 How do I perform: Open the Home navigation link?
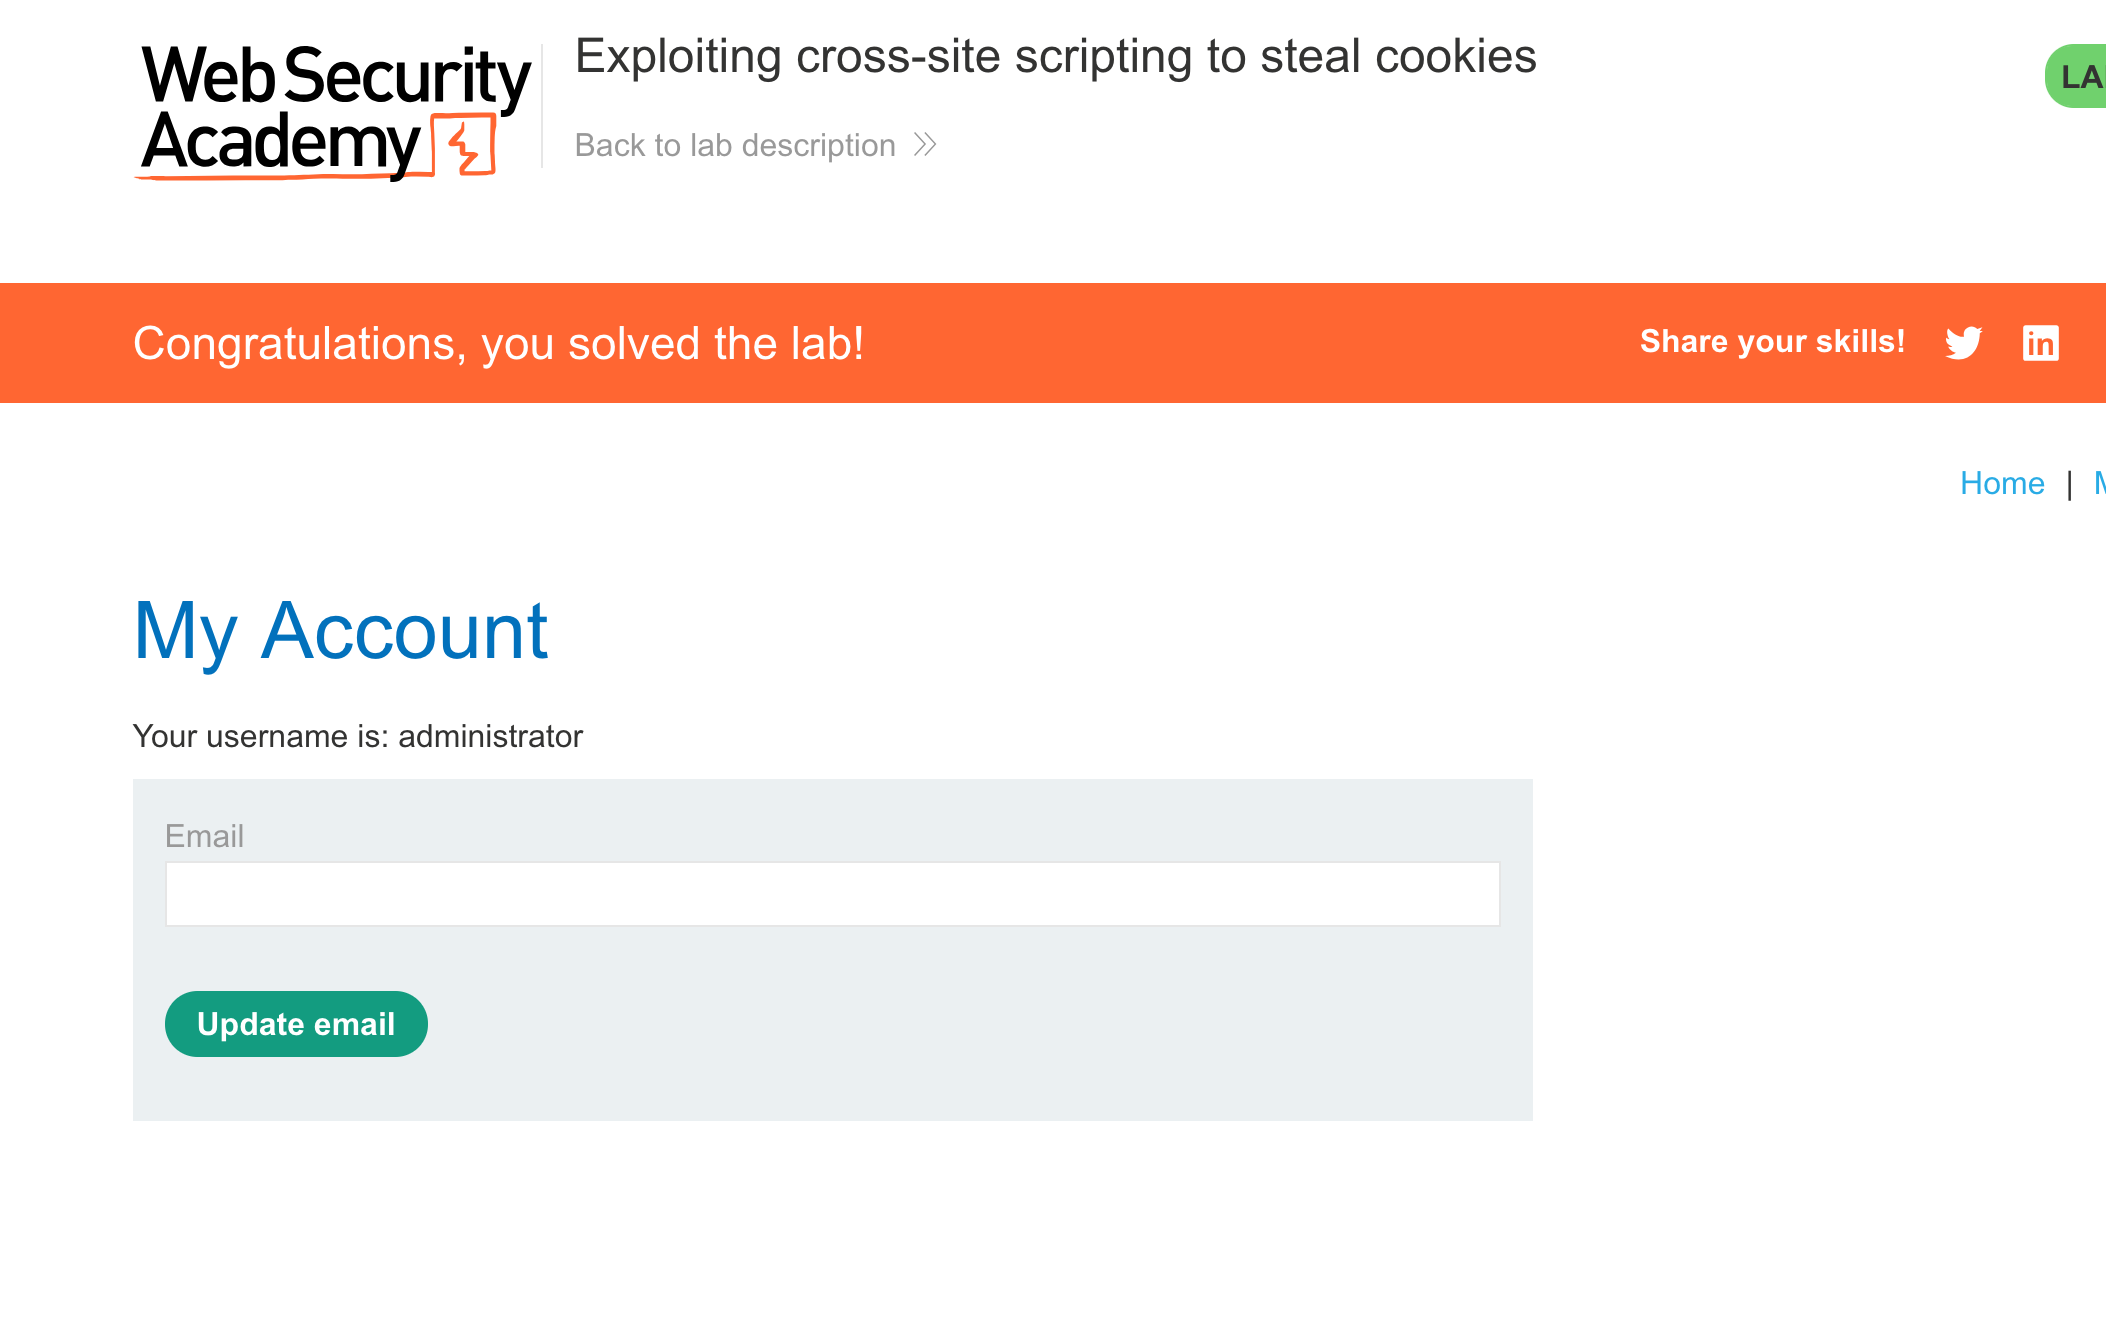2002,483
